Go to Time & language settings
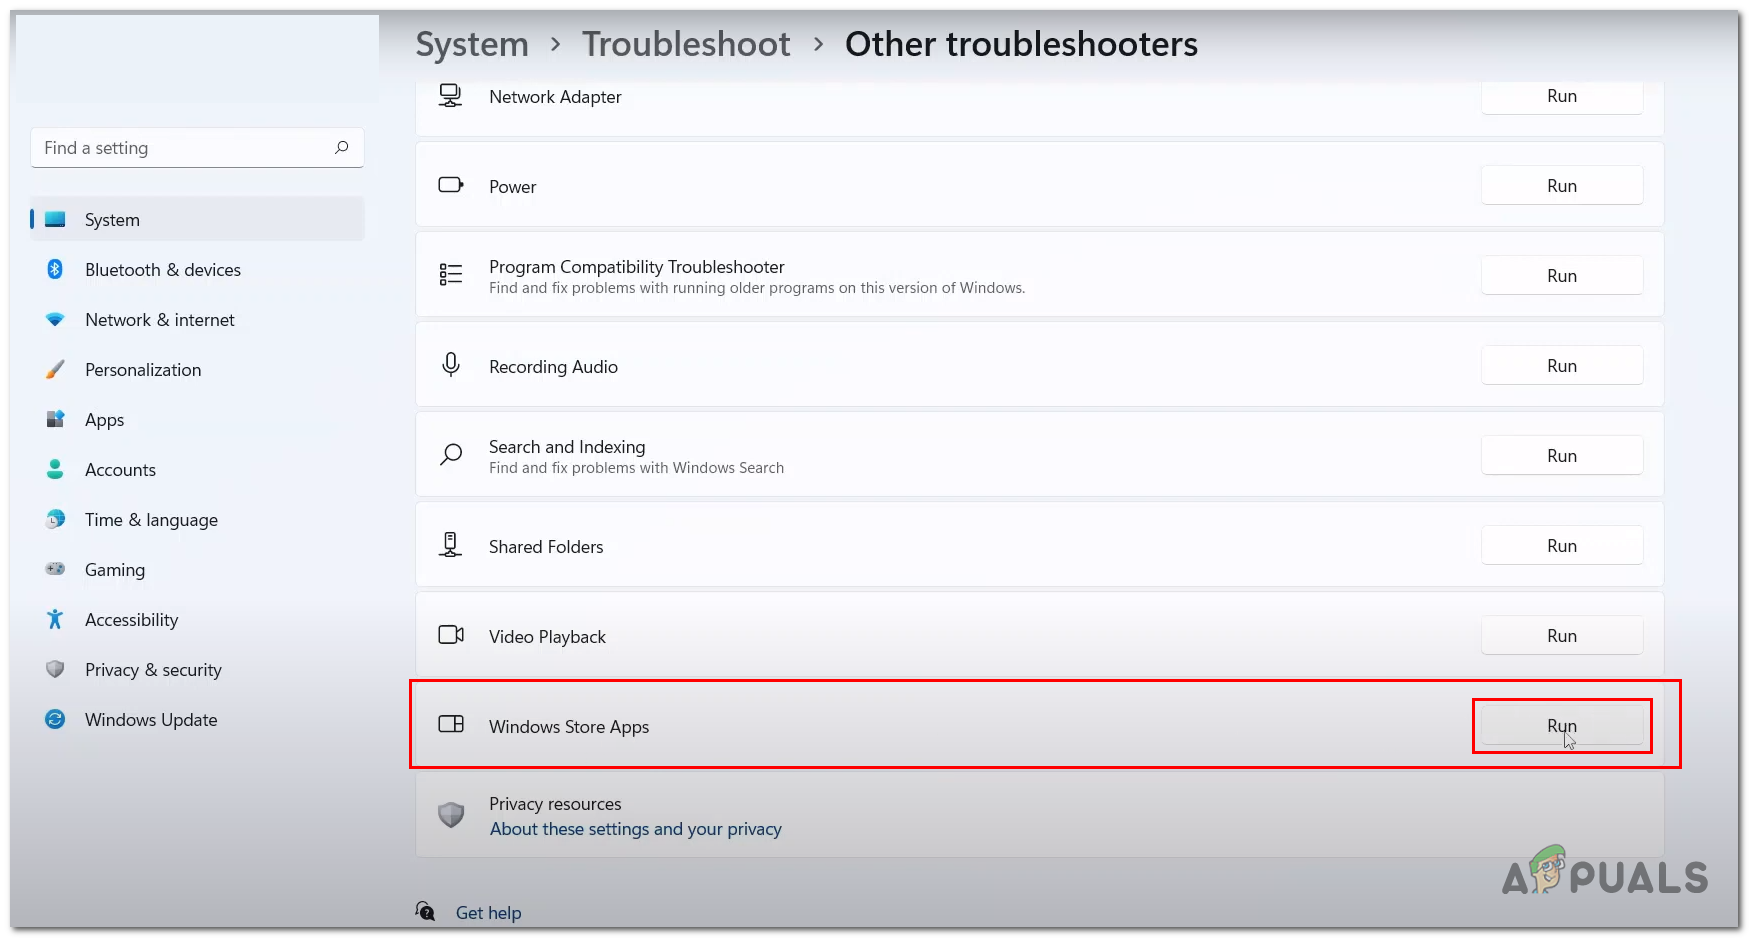 [x=151, y=520]
